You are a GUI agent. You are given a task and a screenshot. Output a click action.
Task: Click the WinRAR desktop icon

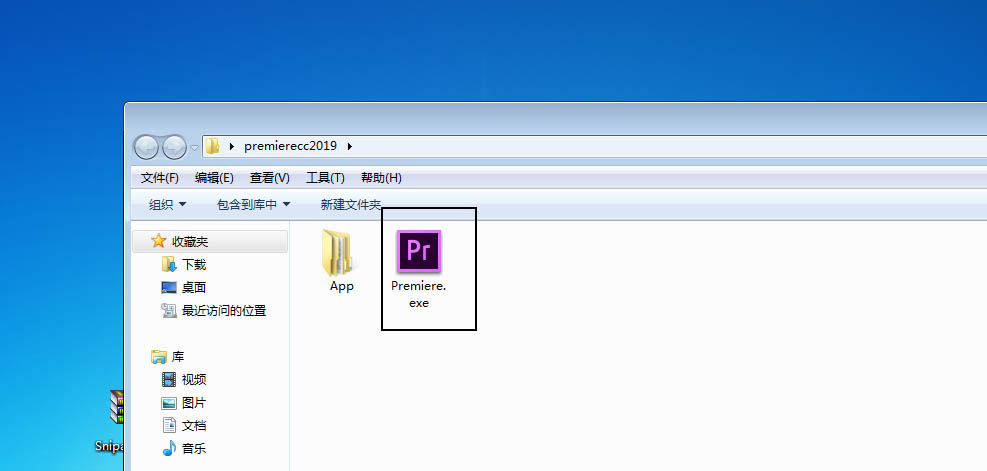point(117,407)
